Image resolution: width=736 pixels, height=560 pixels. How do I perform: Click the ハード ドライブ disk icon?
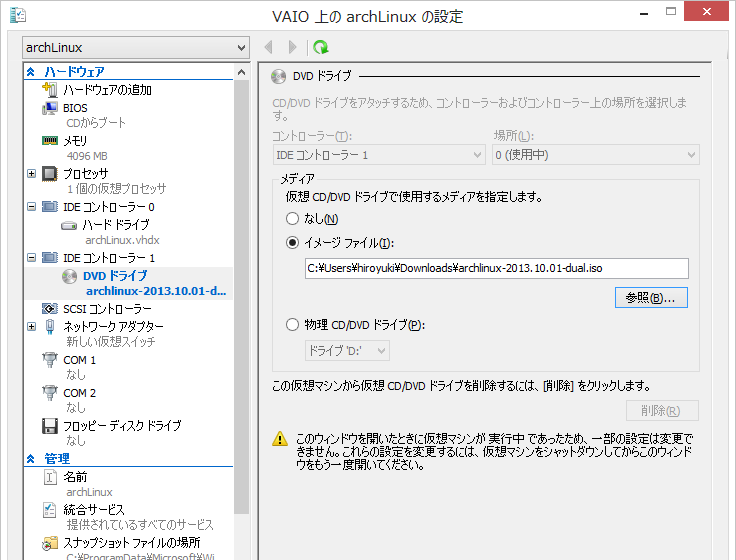69,226
